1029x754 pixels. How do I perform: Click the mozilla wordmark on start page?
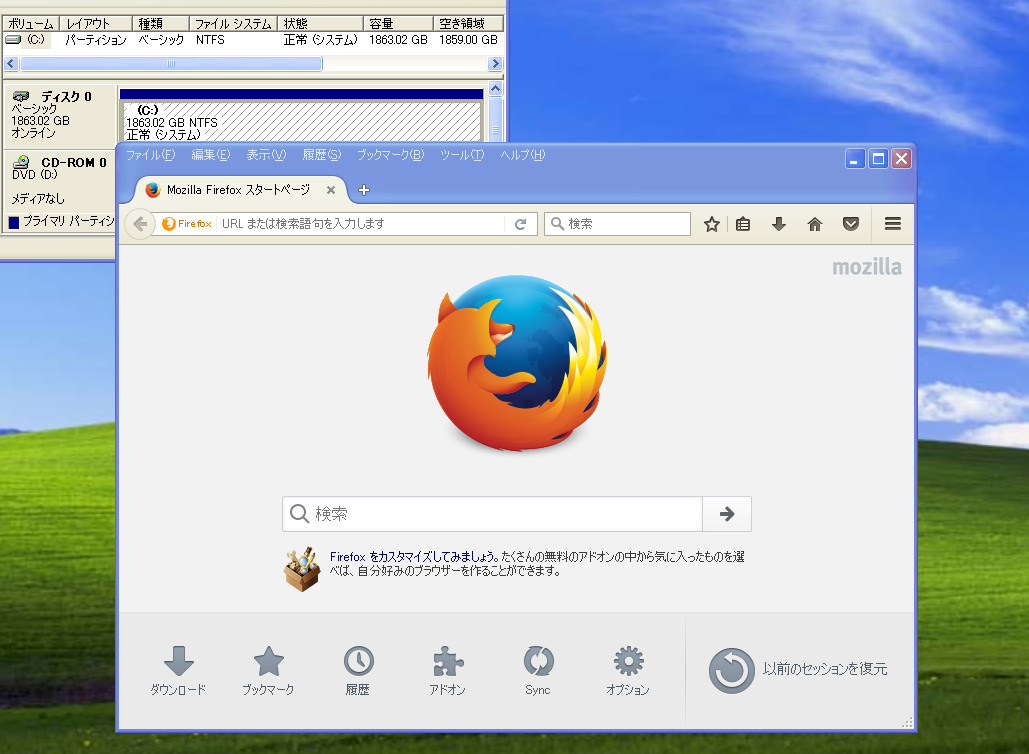coord(867,266)
